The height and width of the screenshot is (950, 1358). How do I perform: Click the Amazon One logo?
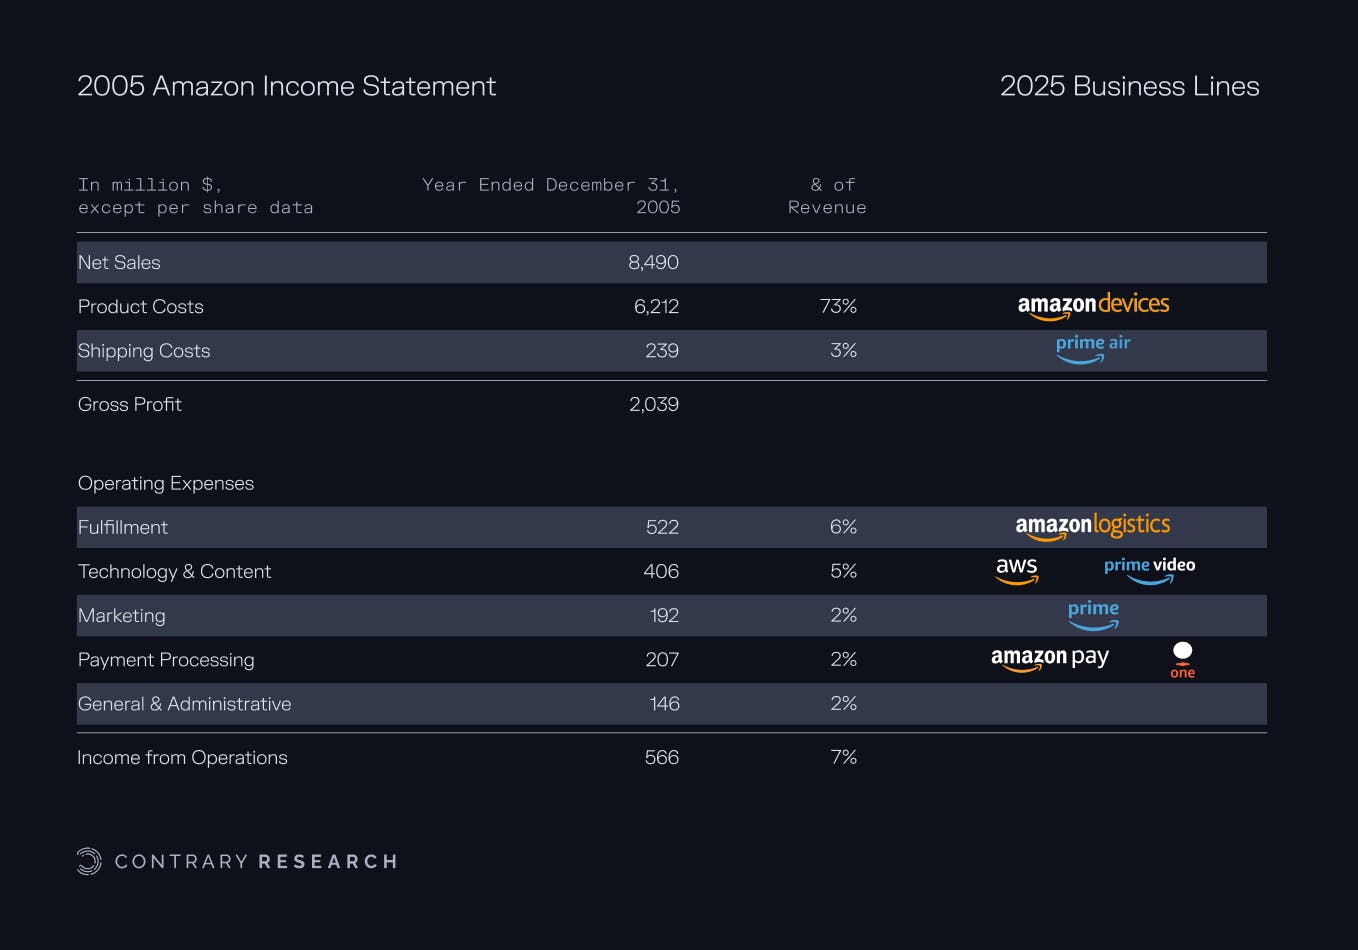(1182, 660)
